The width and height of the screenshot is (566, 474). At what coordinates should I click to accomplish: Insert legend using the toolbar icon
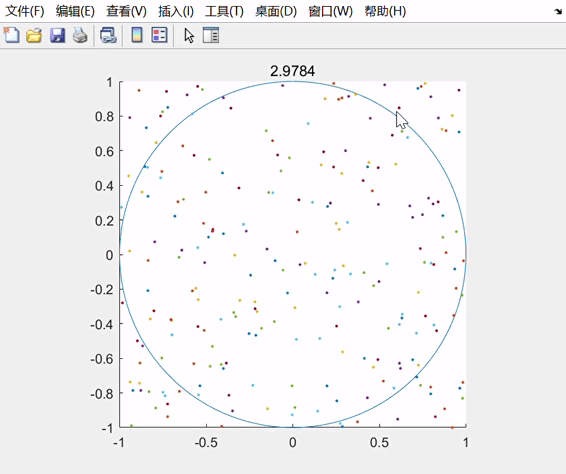point(159,35)
